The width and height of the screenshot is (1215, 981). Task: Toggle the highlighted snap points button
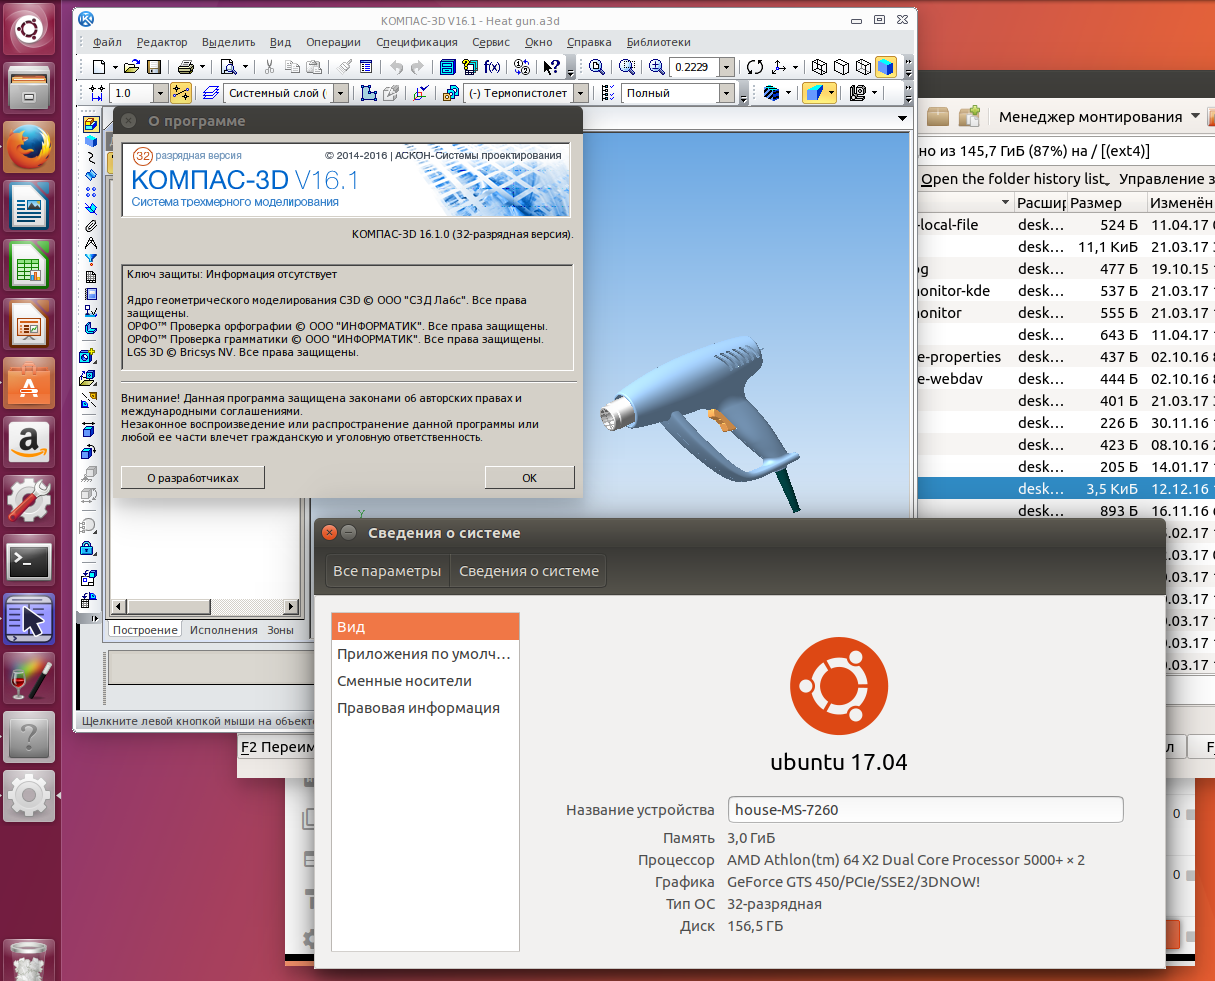tap(181, 93)
